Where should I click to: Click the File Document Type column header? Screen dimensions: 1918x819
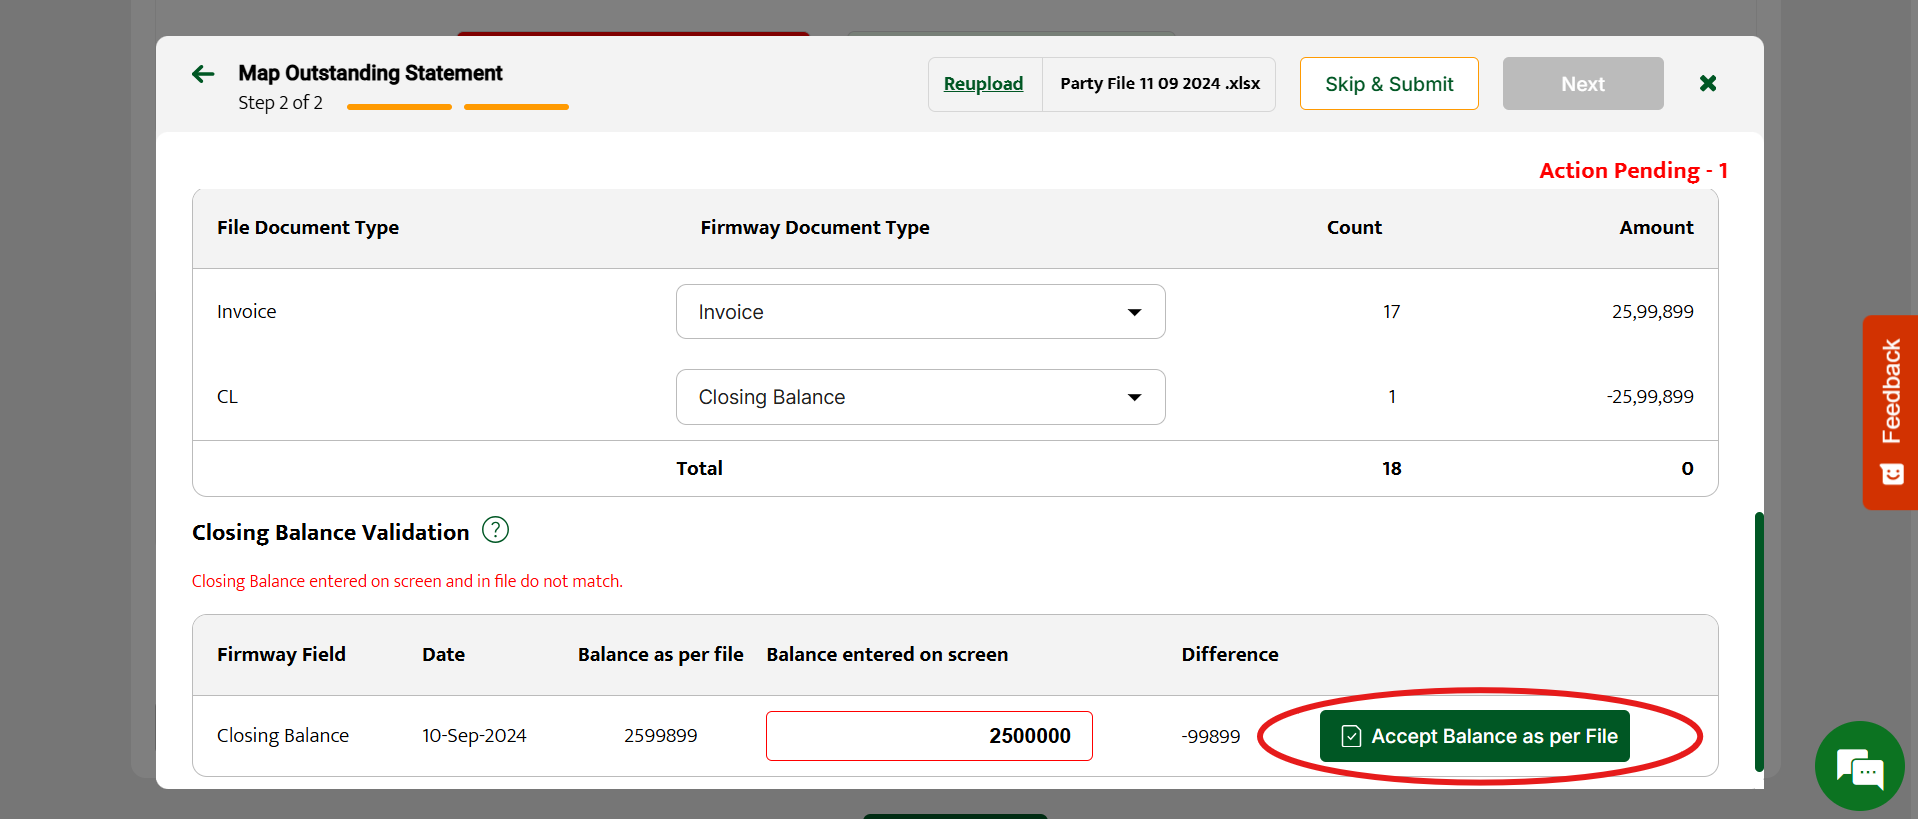(x=308, y=228)
